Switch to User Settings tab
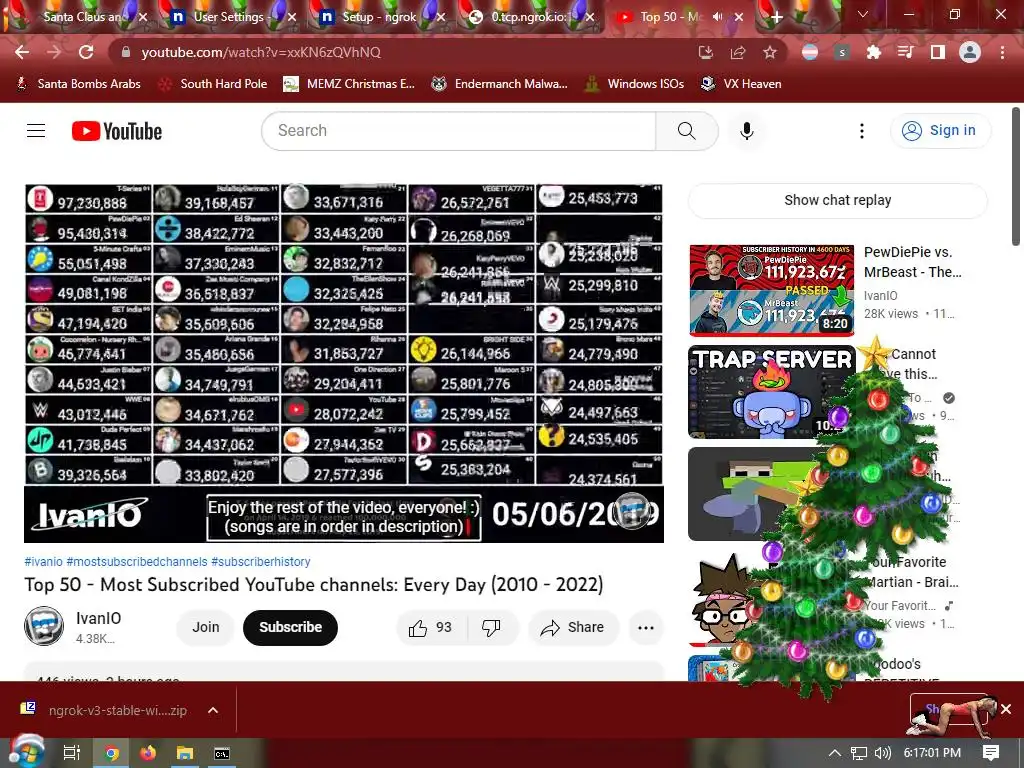The image size is (1024, 768). coord(229,17)
